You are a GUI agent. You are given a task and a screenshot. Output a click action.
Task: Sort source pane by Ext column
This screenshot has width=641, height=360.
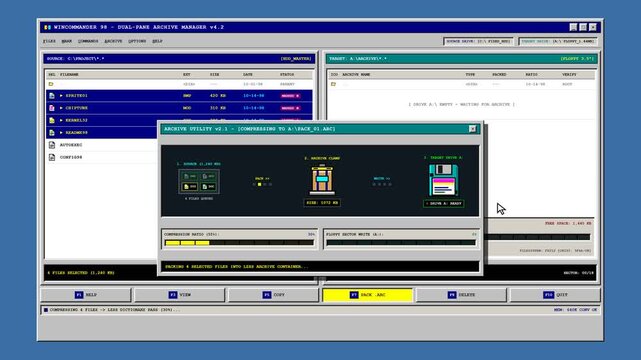click(187, 74)
